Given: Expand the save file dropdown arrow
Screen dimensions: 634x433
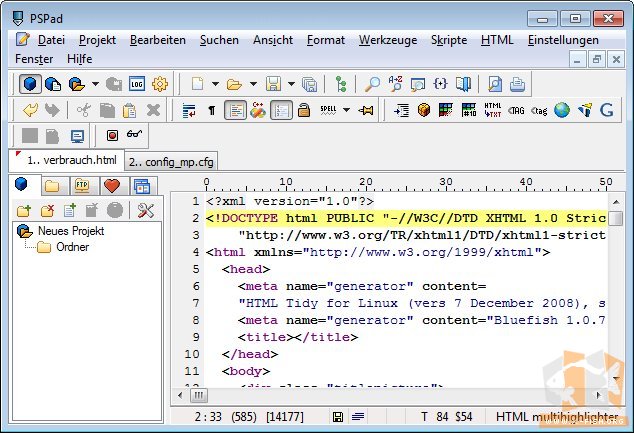Looking at the screenshot, I should tap(292, 84).
